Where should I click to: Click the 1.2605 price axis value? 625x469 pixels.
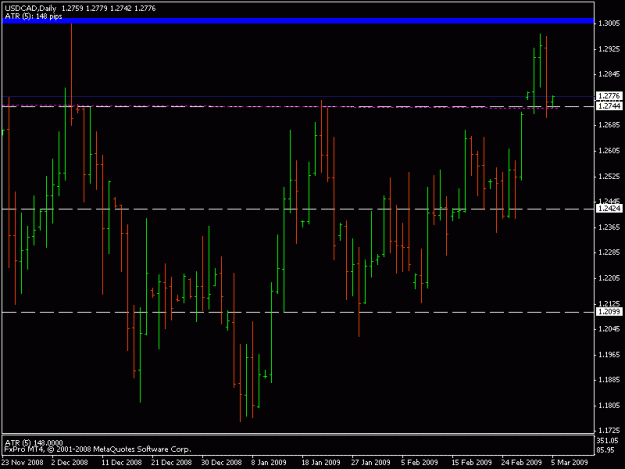[x=609, y=151]
